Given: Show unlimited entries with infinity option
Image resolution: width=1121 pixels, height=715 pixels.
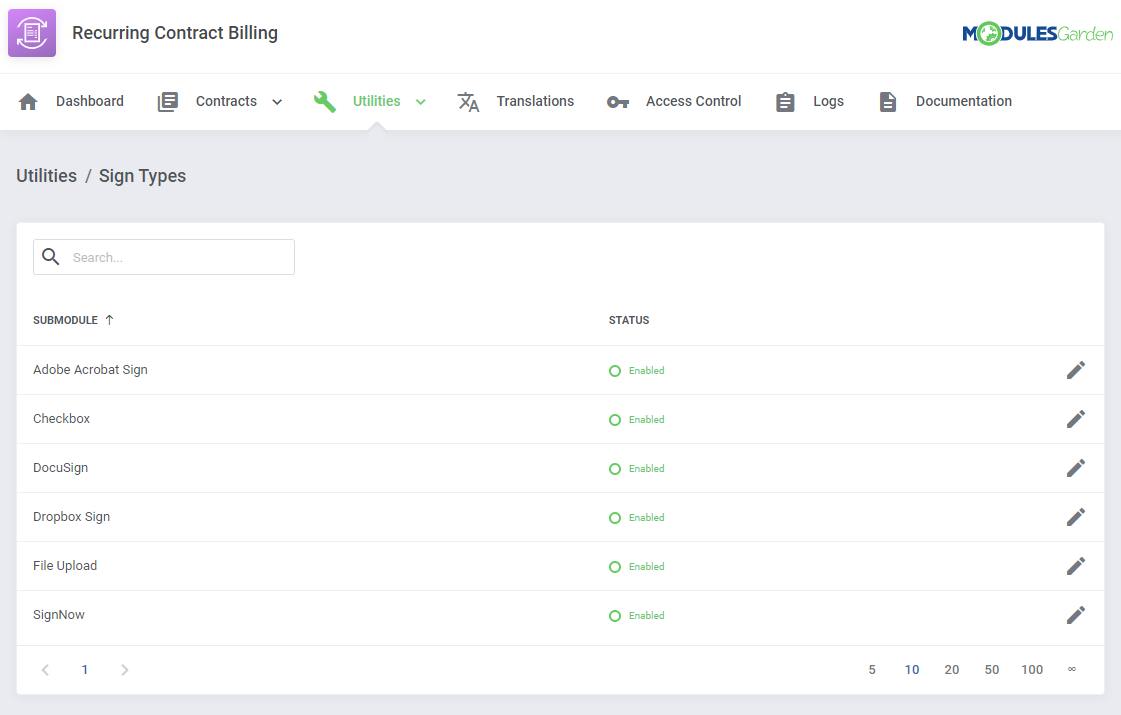Looking at the screenshot, I should click(x=1072, y=669).
